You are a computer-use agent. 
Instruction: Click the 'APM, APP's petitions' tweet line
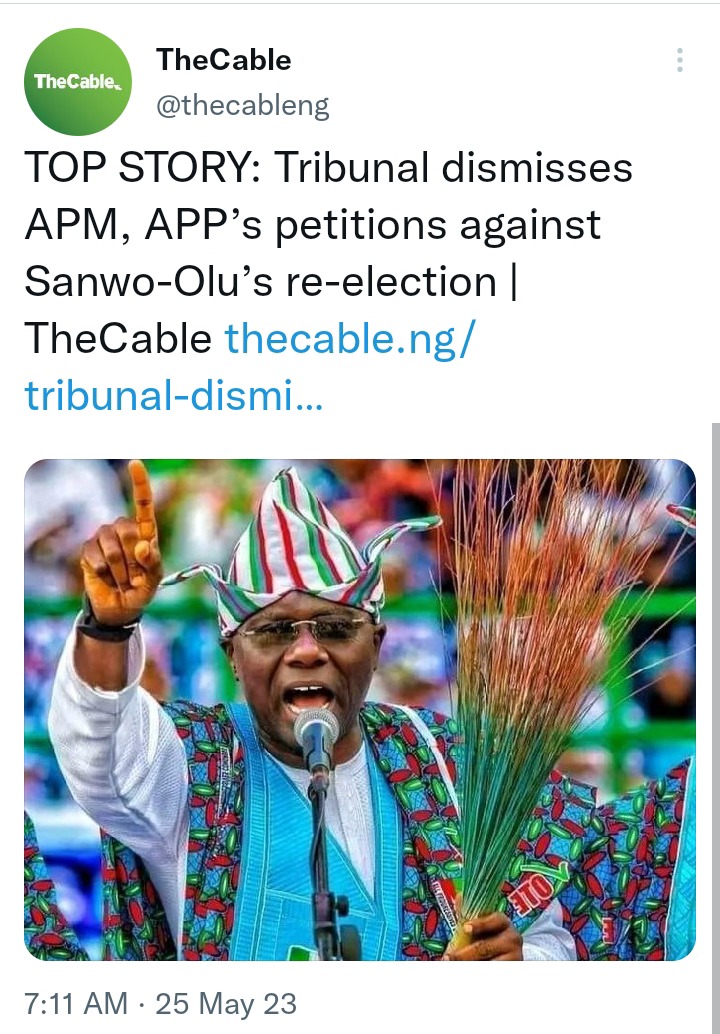[313, 226]
